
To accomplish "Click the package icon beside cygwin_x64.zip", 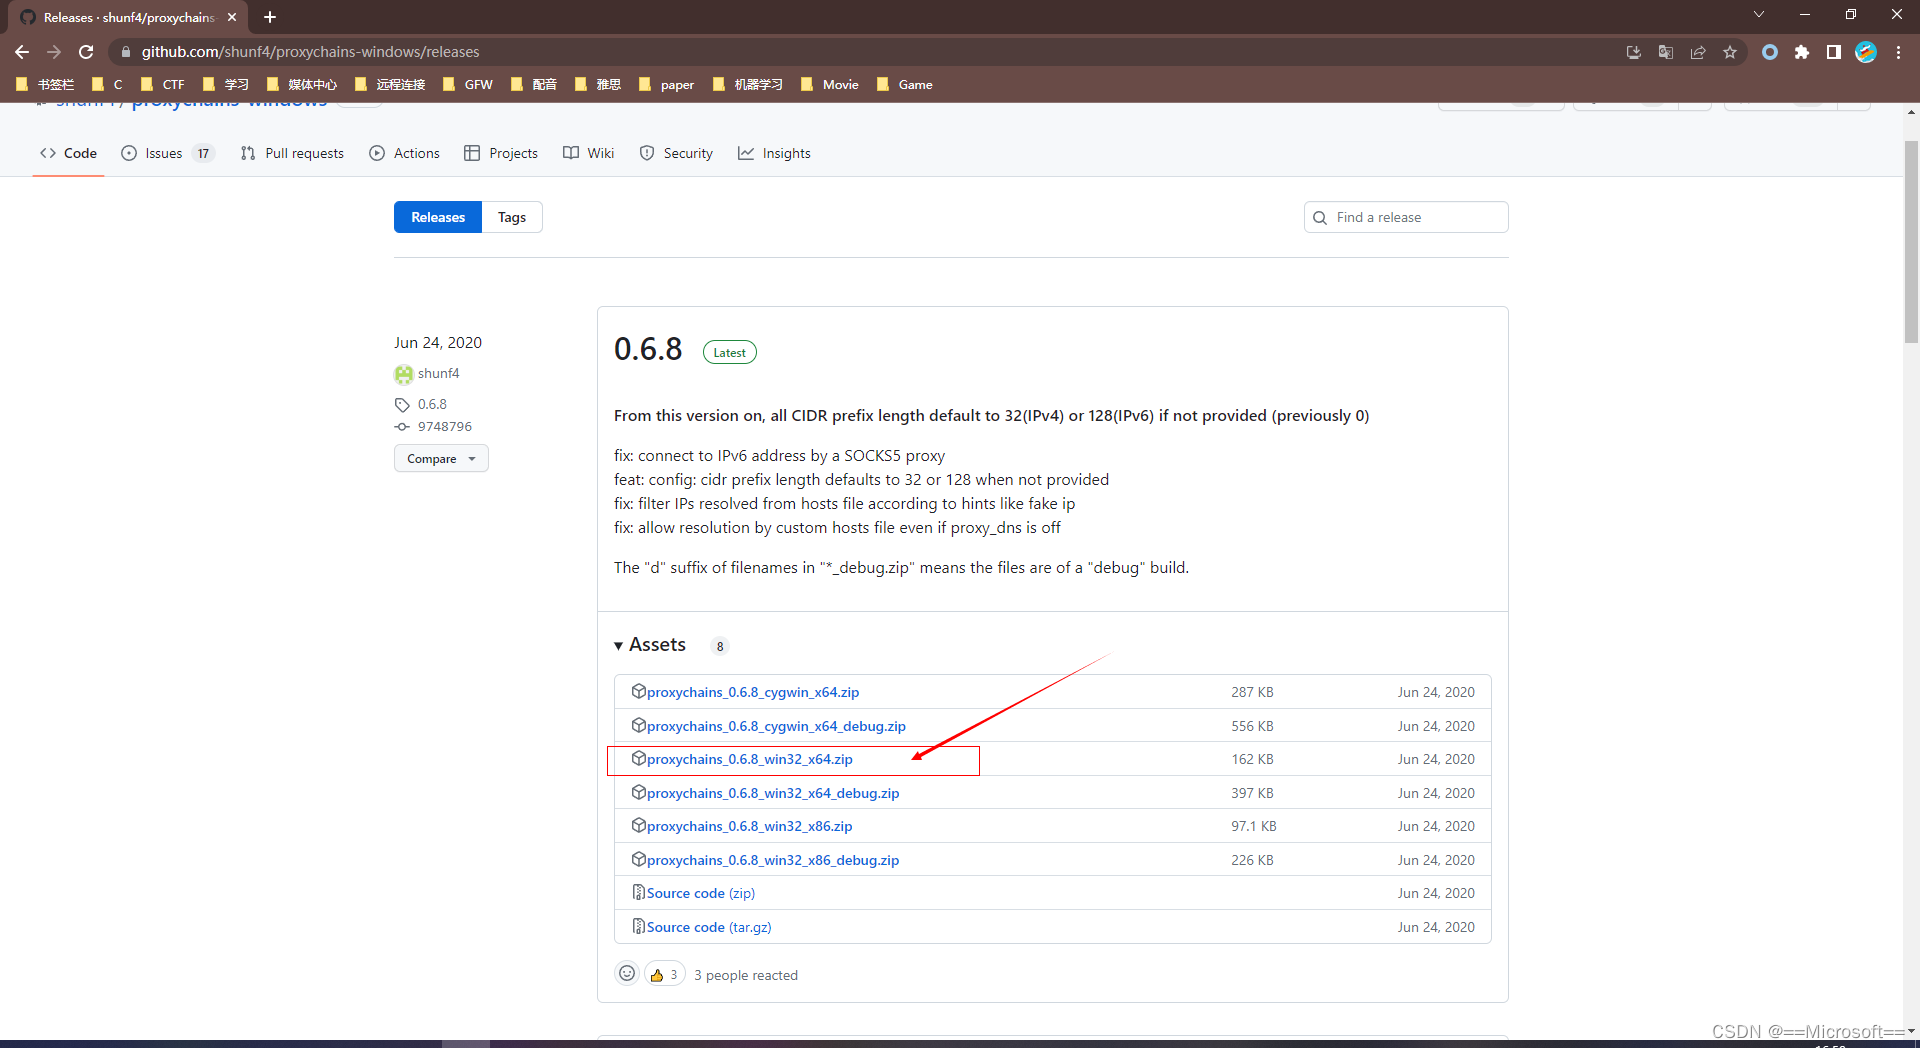I will click(x=638, y=691).
